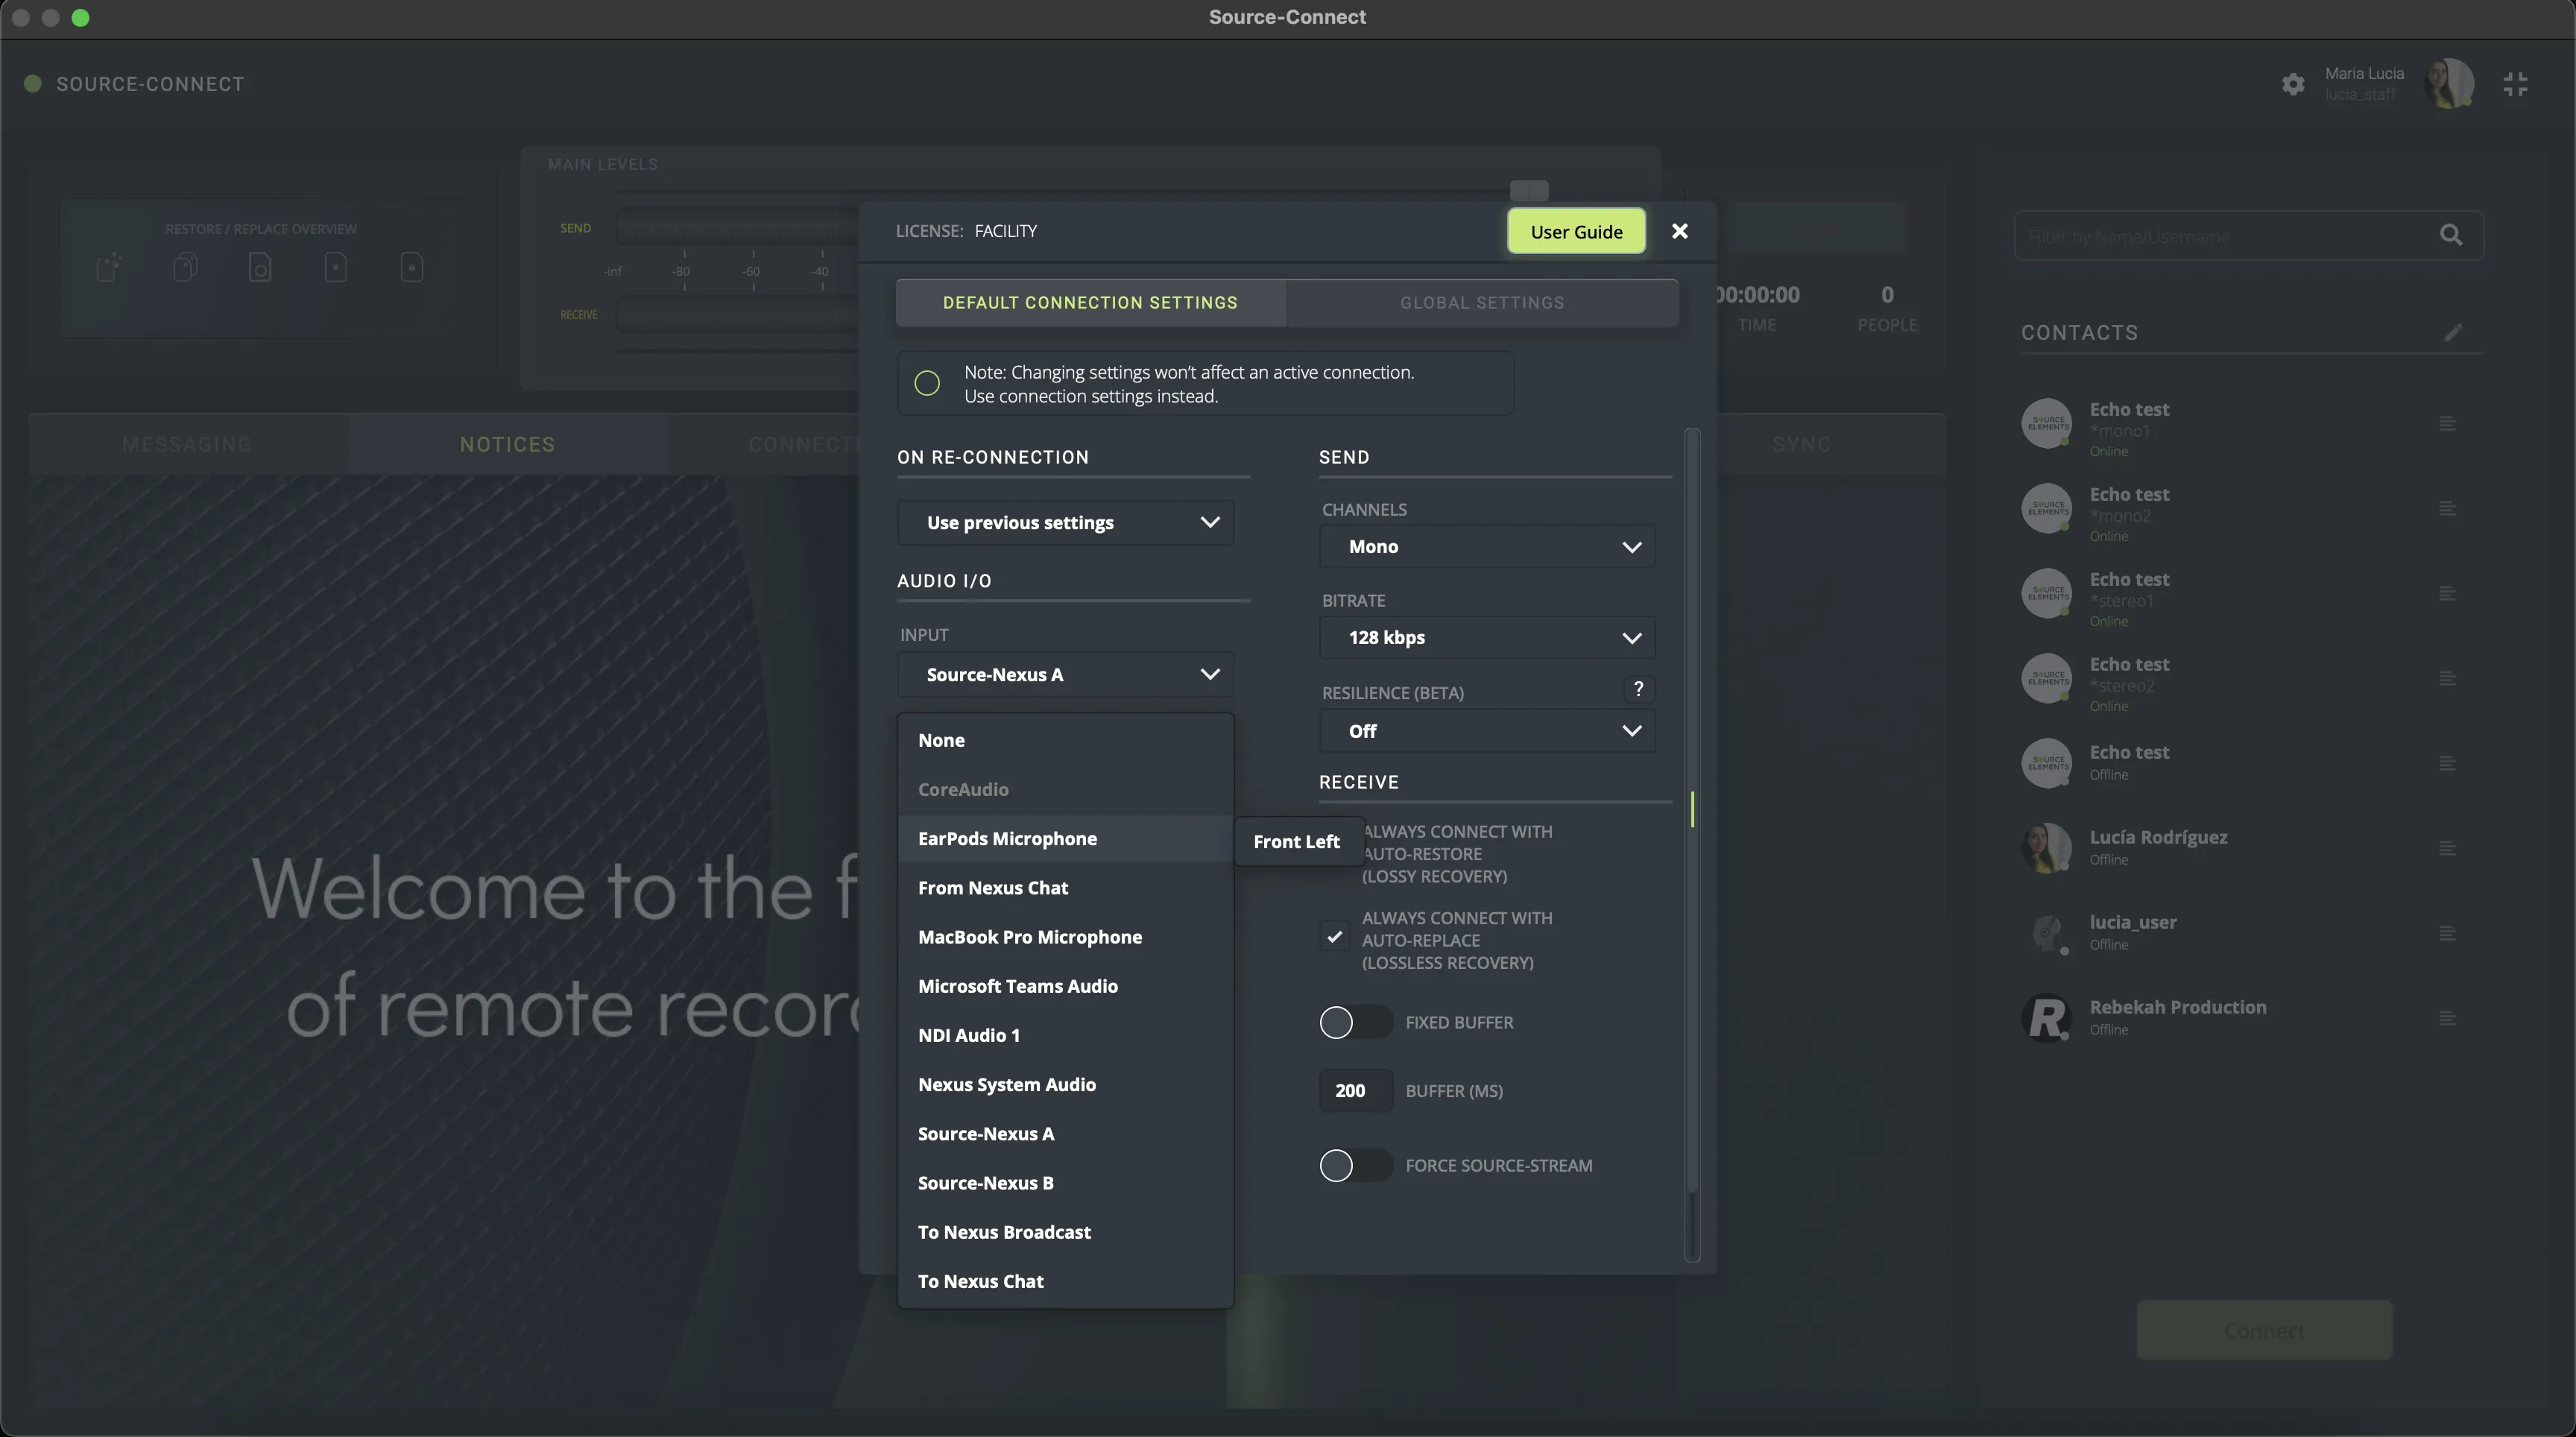Click the Echo test *mono1 avatar icon
The width and height of the screenshot is (2576, 1437).
click(2047, 424)
